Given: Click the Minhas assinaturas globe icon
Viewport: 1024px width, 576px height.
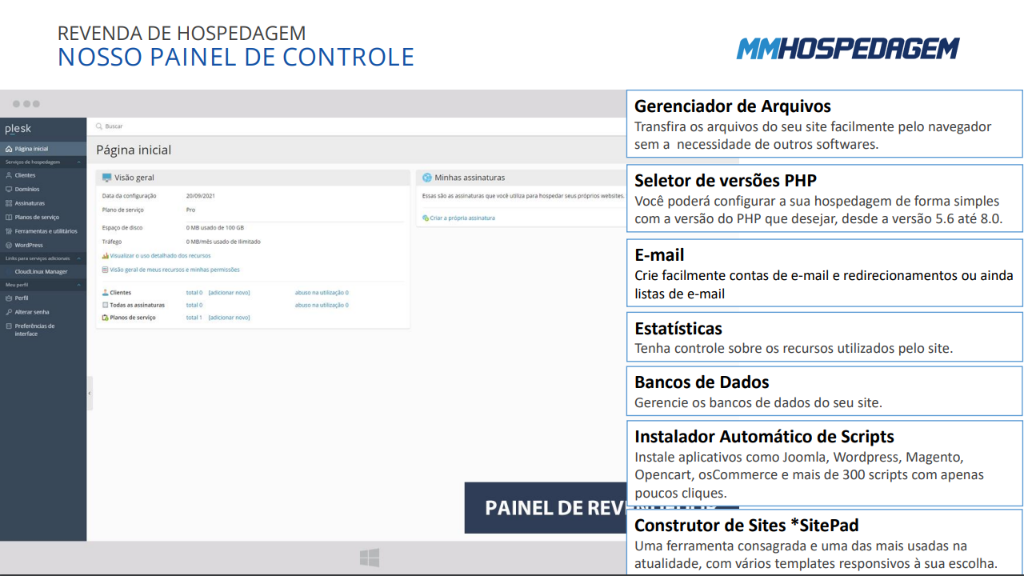Looking at the screenshot, I should pos(427,178).
